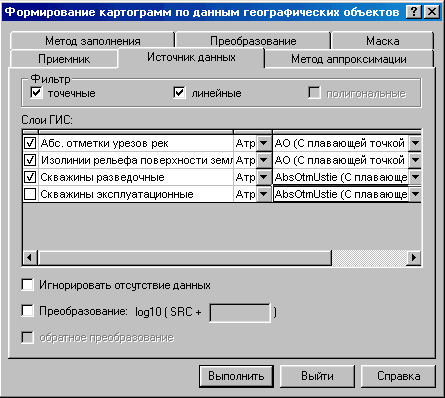Open the Преобразование tab
This screenshot has width=445, height=398.
pos(253,41)
